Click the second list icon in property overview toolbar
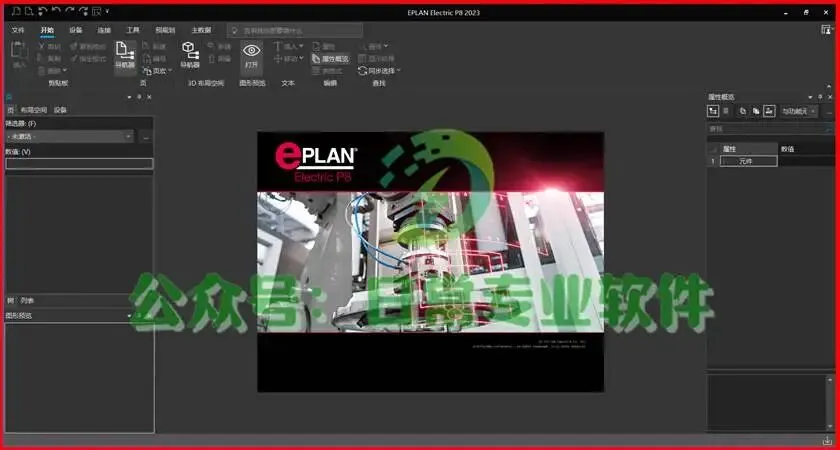The image size is (840, 450). click(726, 111)
